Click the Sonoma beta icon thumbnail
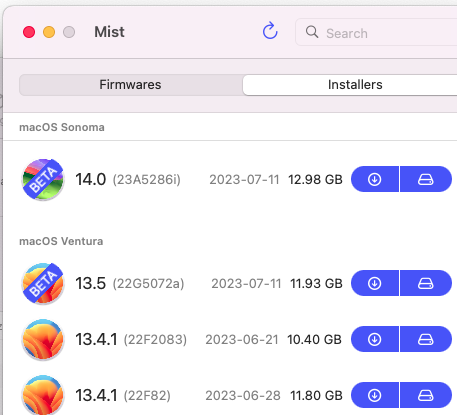457x415 pixels. pyautogui.click(x=43, y=179)
